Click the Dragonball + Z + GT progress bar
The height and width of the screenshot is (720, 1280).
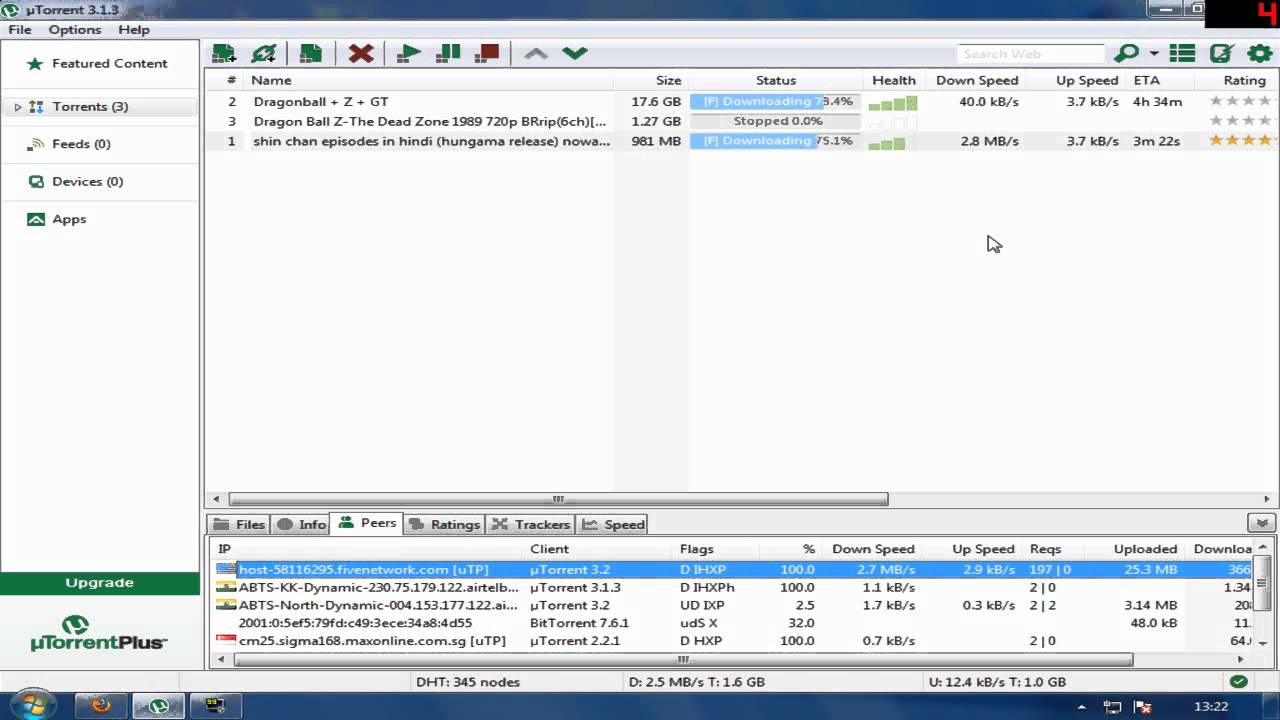[775, 102]
